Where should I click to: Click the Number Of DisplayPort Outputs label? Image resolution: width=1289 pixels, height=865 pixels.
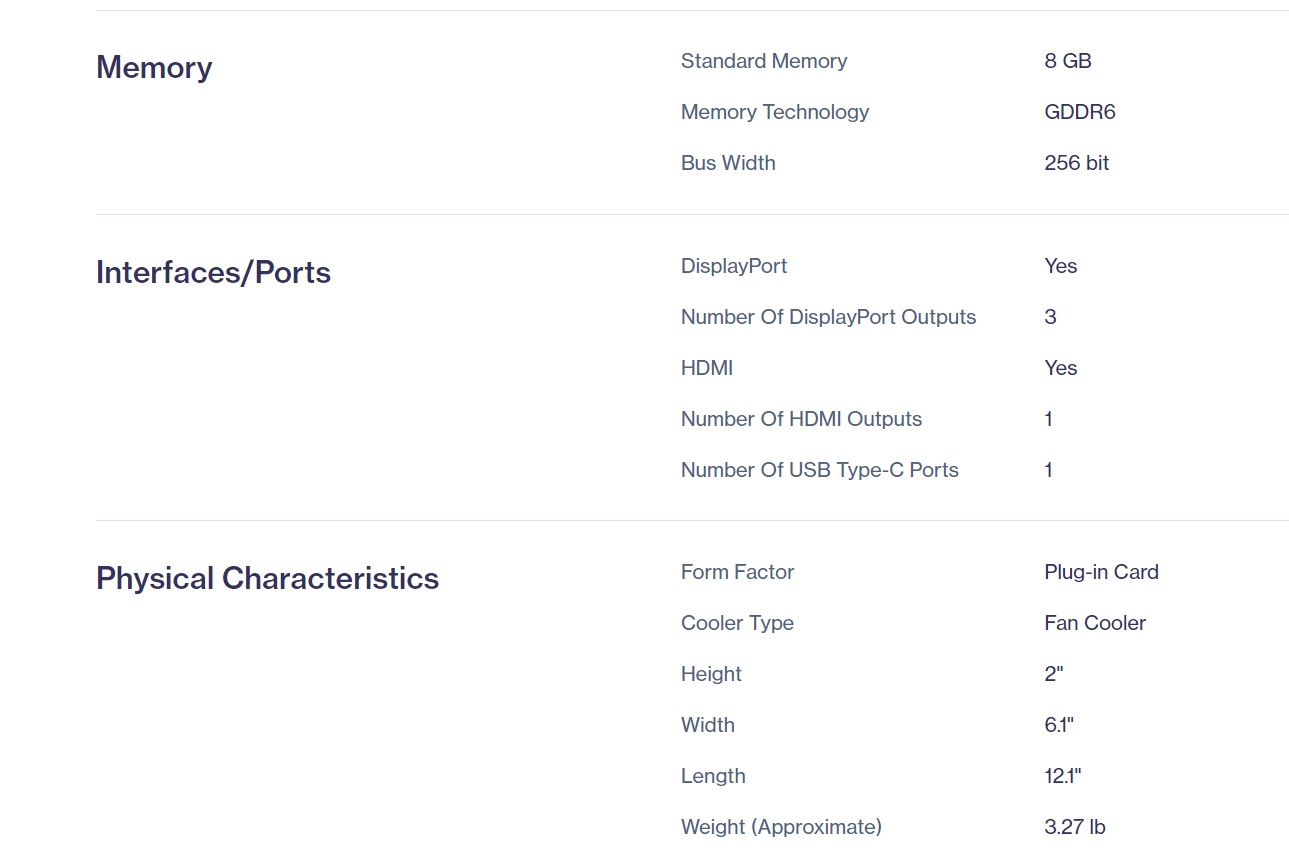tap(828, 317)
